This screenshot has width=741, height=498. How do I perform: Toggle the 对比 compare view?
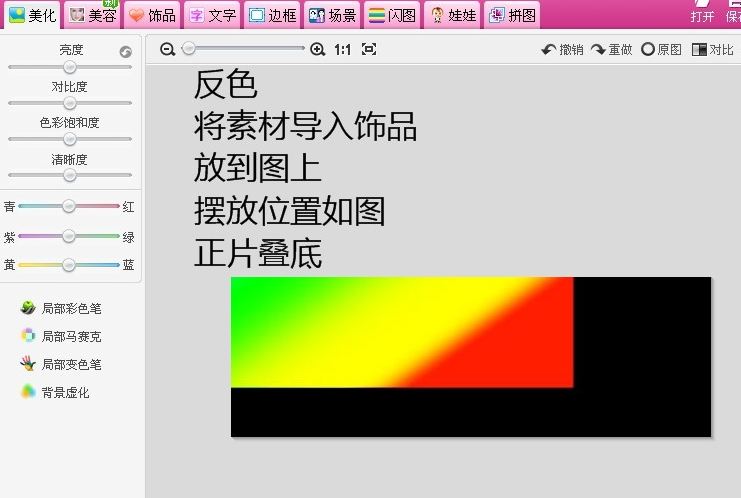712,49
